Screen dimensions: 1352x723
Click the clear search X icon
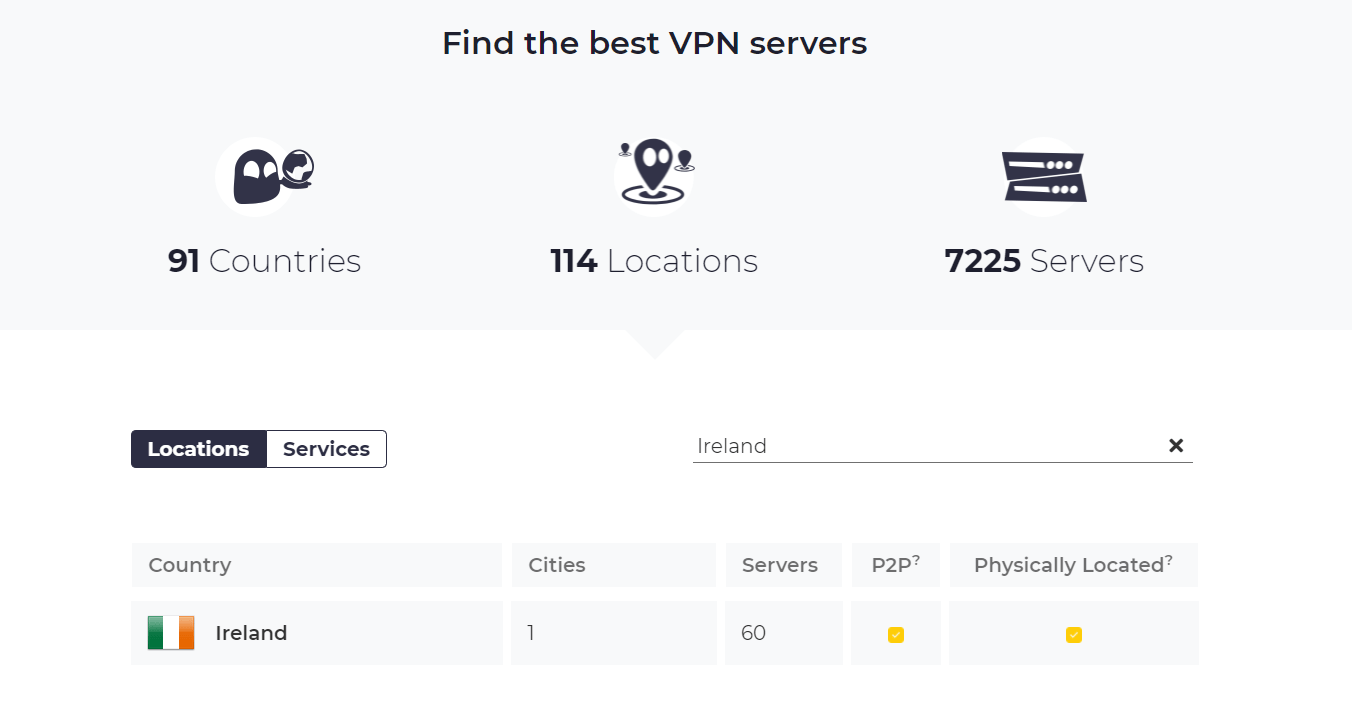1176,445
